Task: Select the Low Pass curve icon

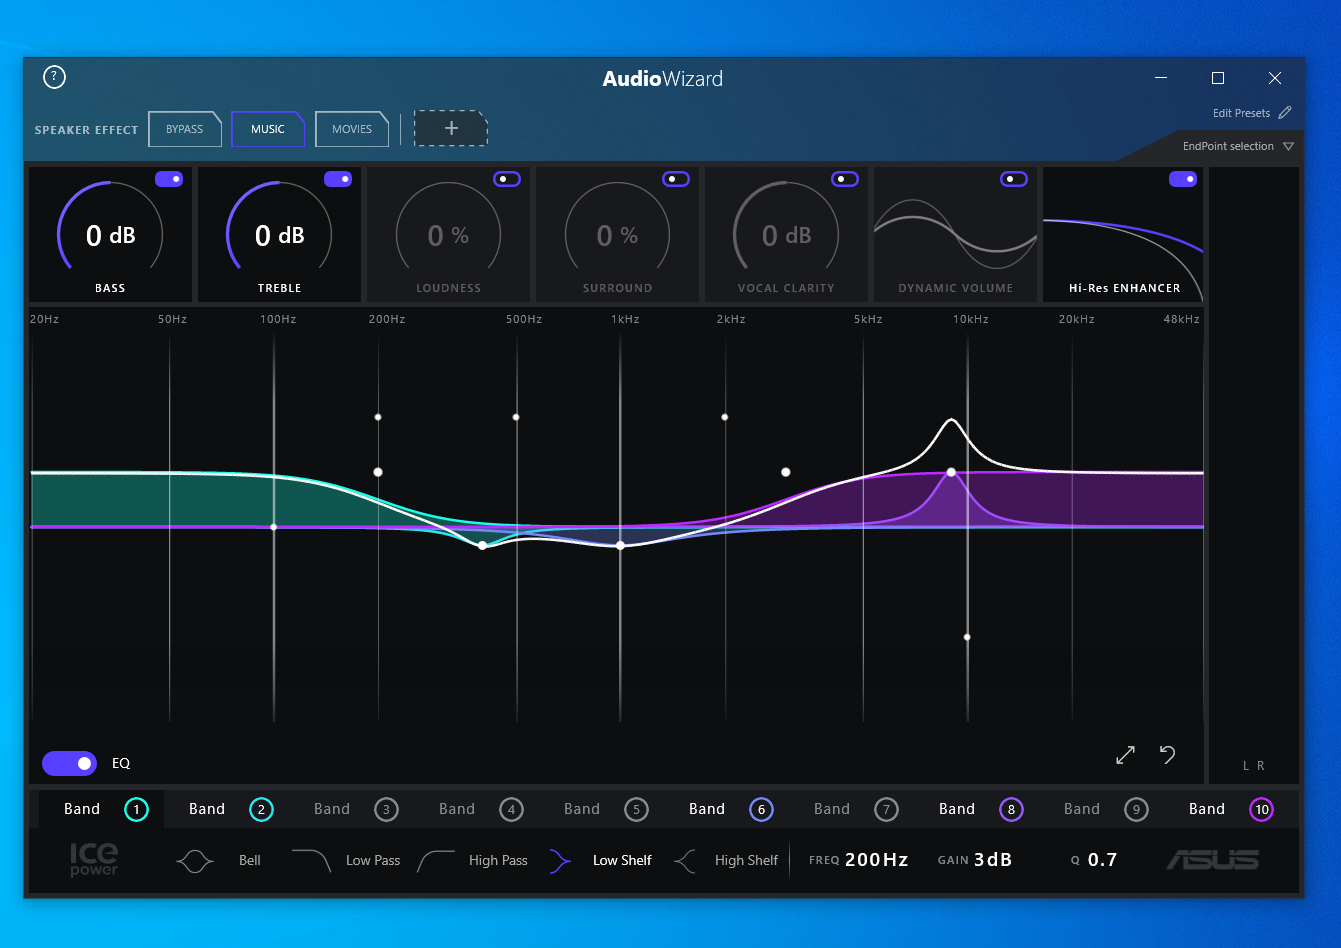Action: tap(312, 860)
